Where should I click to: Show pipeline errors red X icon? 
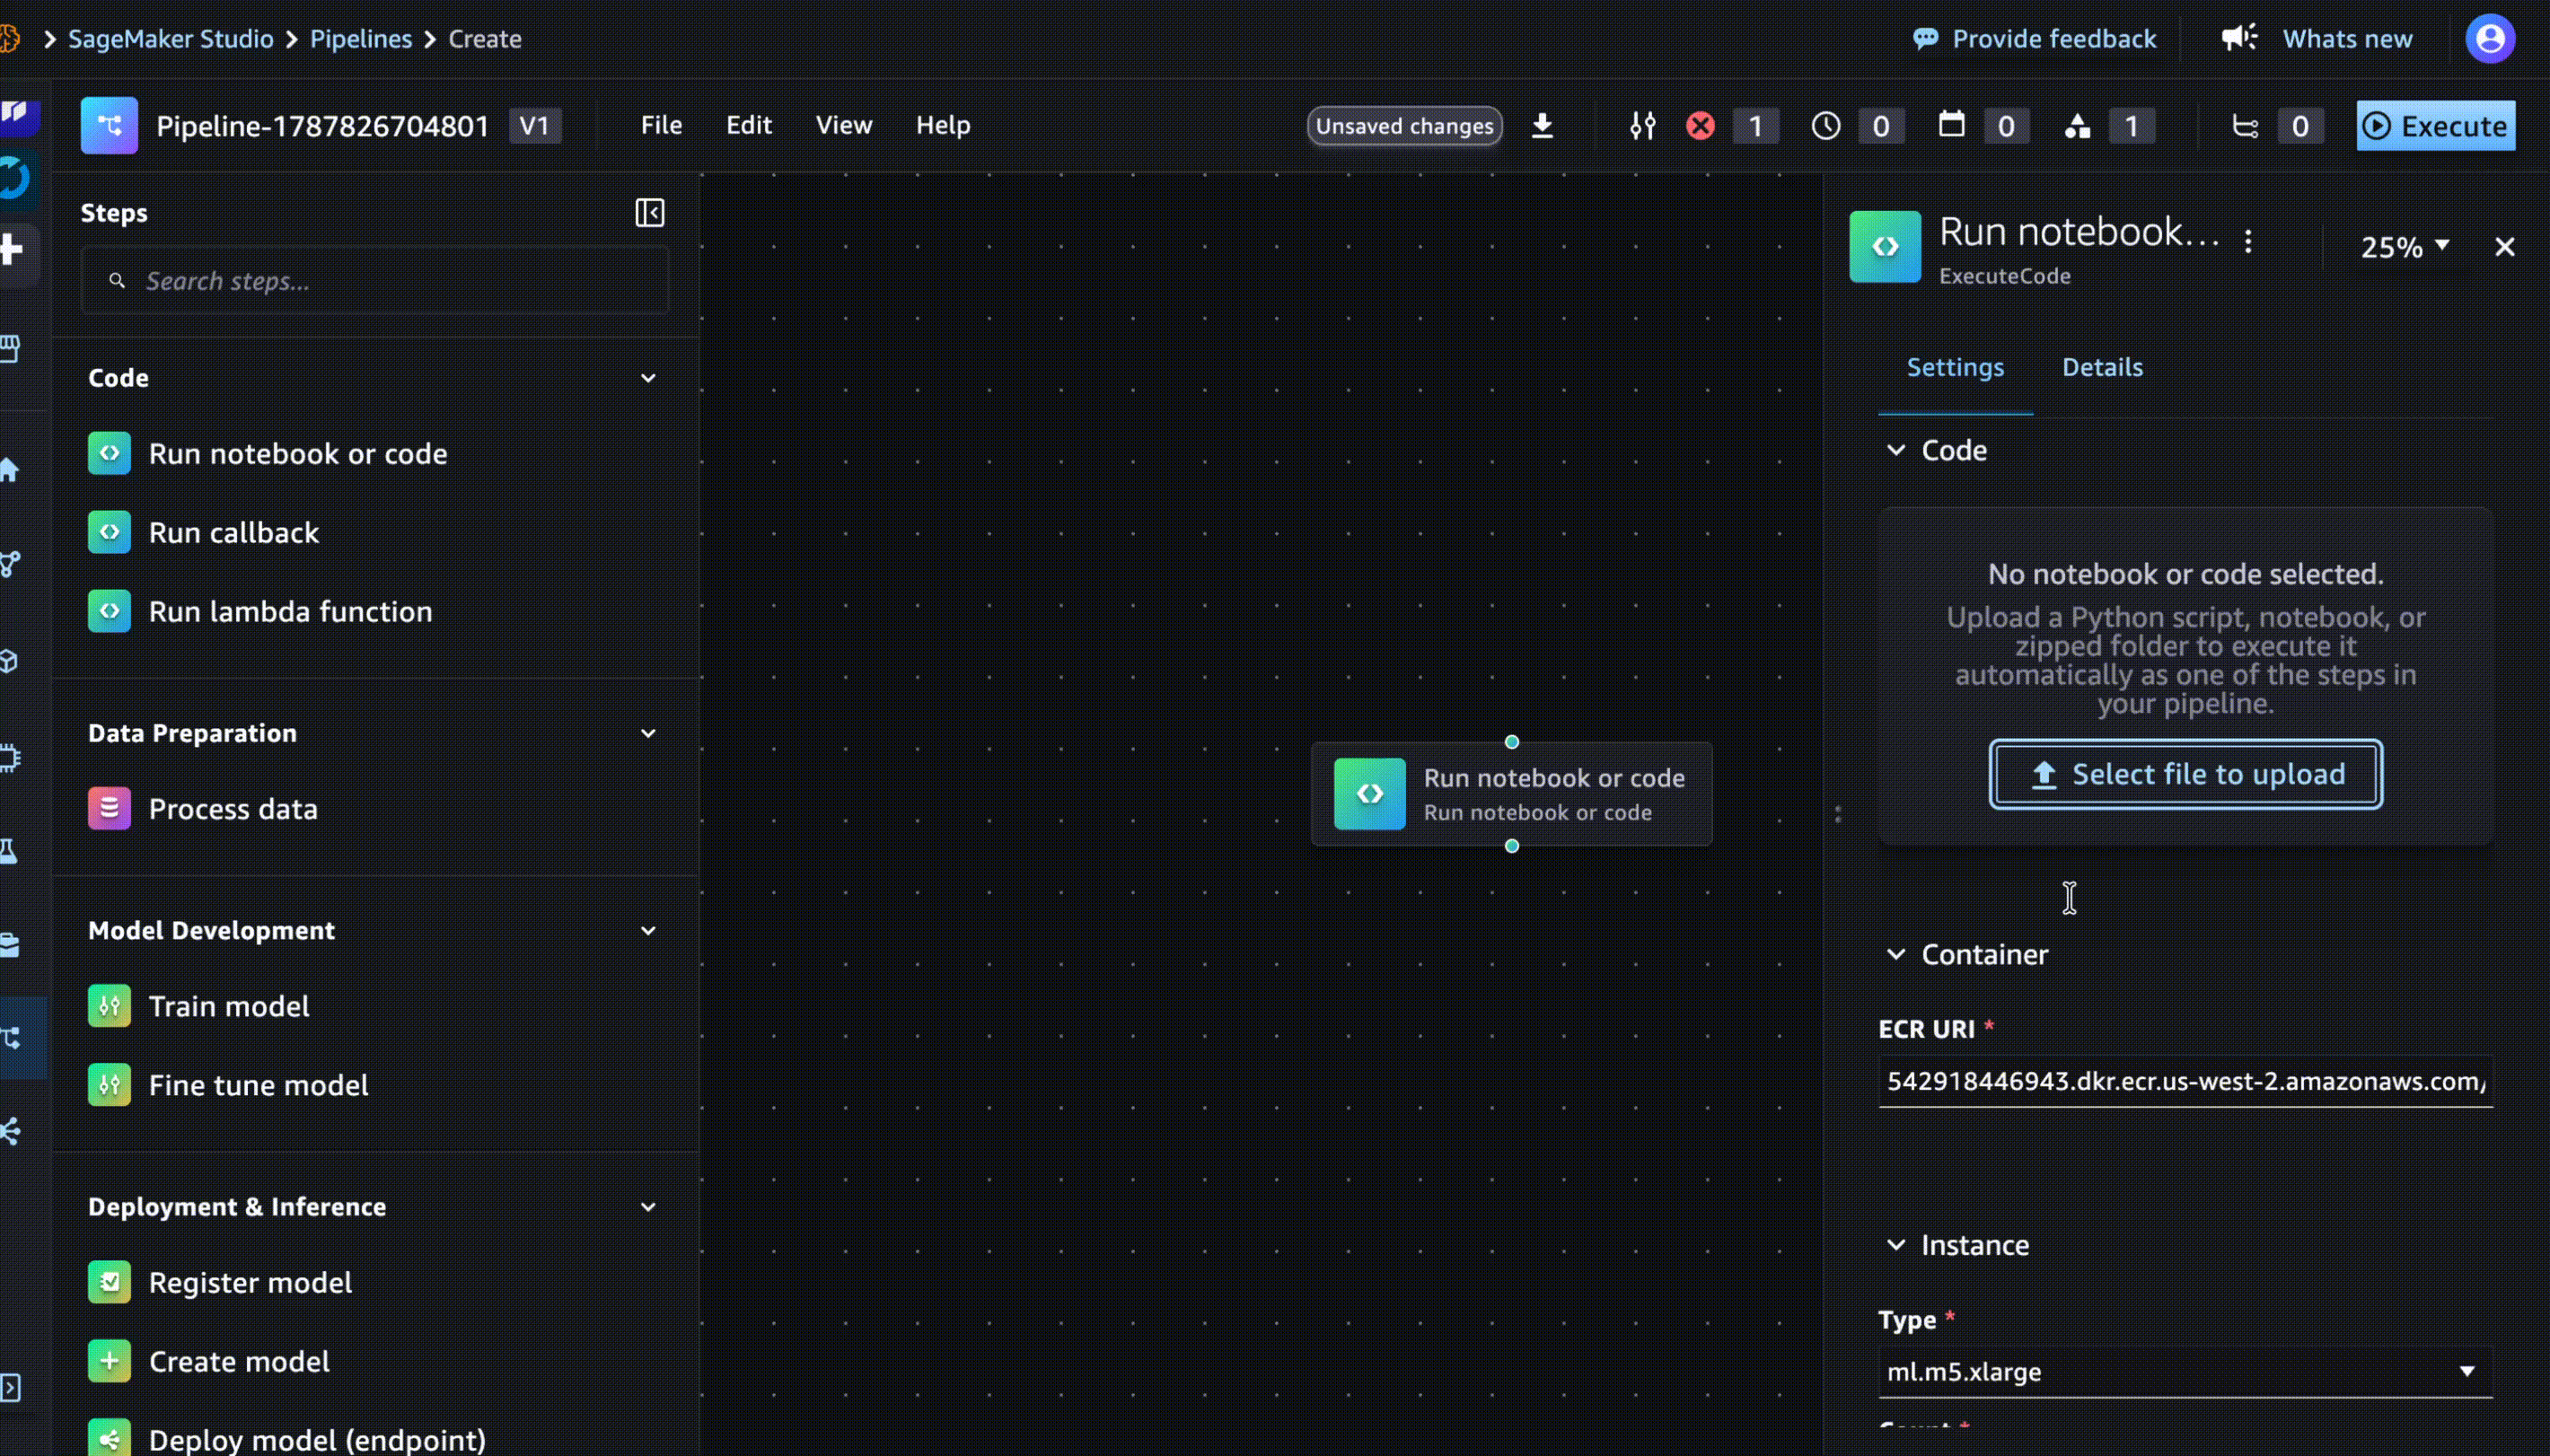click(1700, 126)
